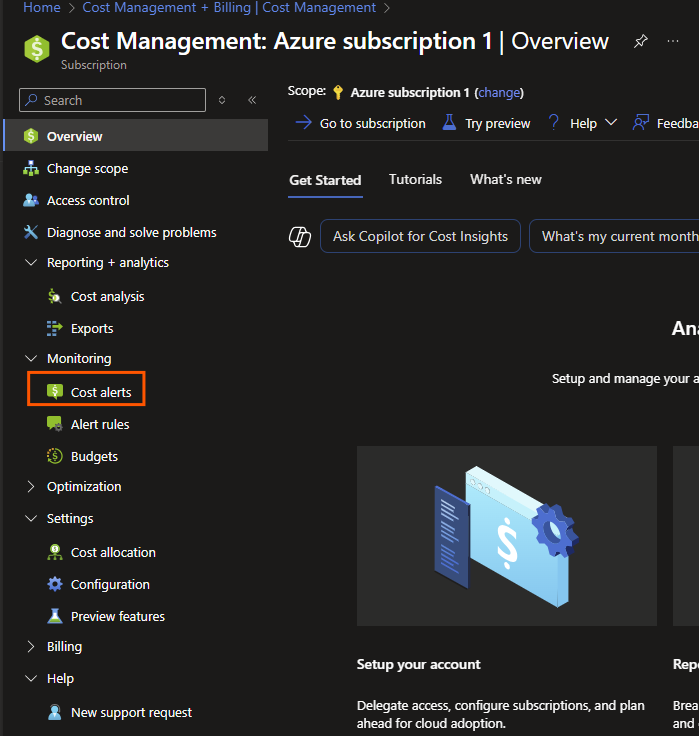
Task: Click Ask Copilot for Cost Insights button
Action: coord(420,236)
